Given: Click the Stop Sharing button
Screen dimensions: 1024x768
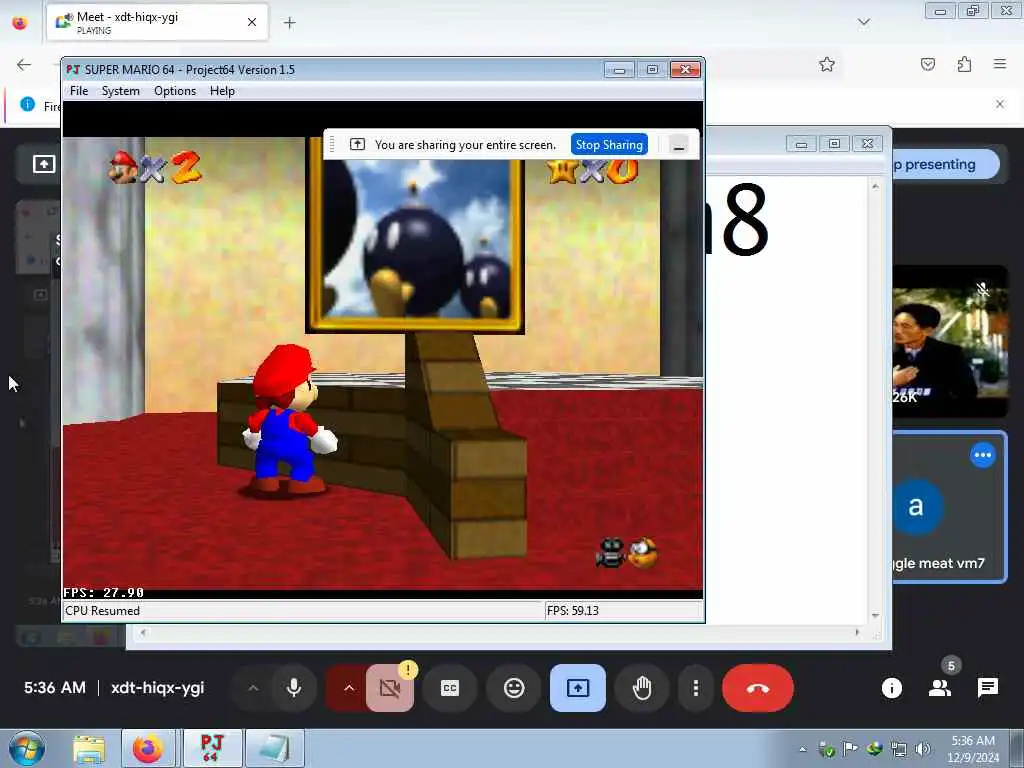Looking at the screenshot, I should point(609,144).
